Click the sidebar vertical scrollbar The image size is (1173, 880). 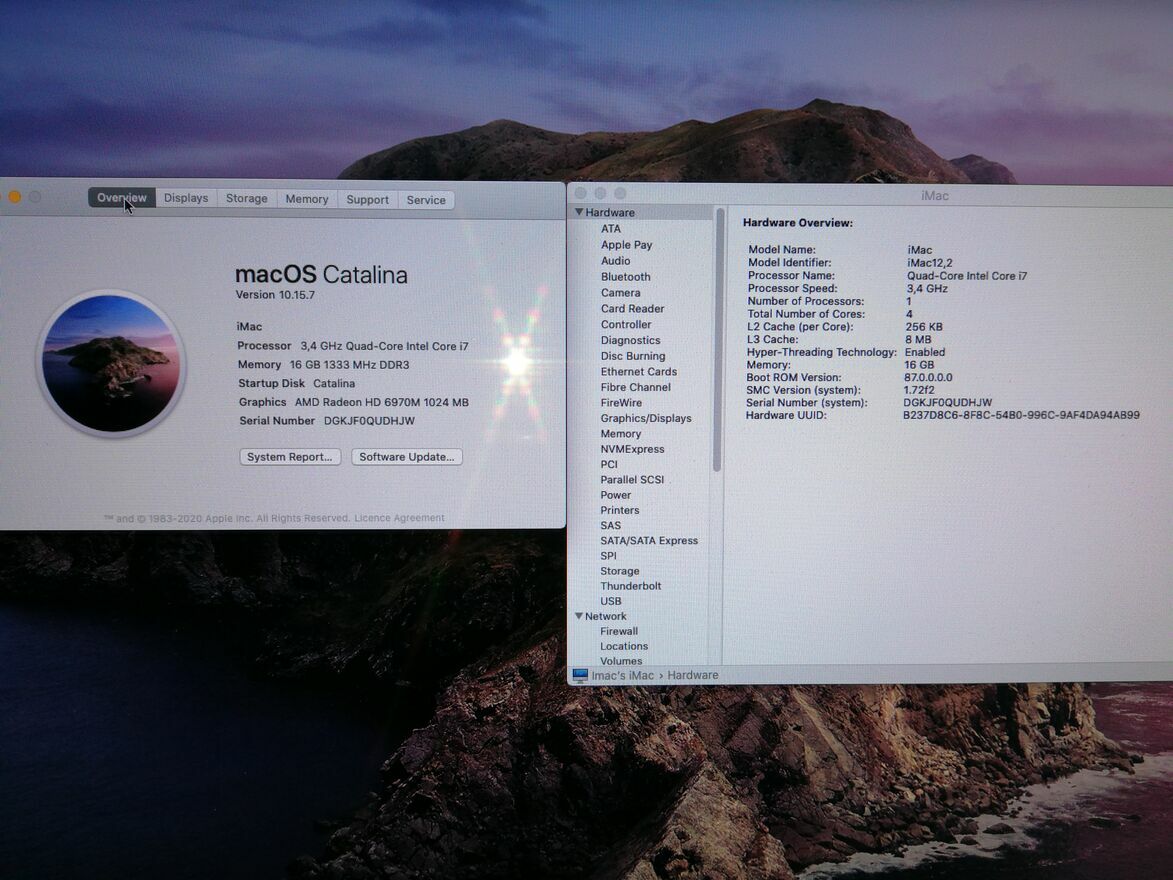[716, 340]
